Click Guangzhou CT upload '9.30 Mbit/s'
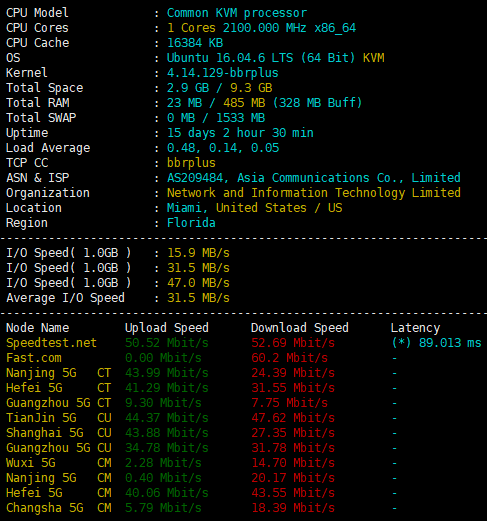 163,403
